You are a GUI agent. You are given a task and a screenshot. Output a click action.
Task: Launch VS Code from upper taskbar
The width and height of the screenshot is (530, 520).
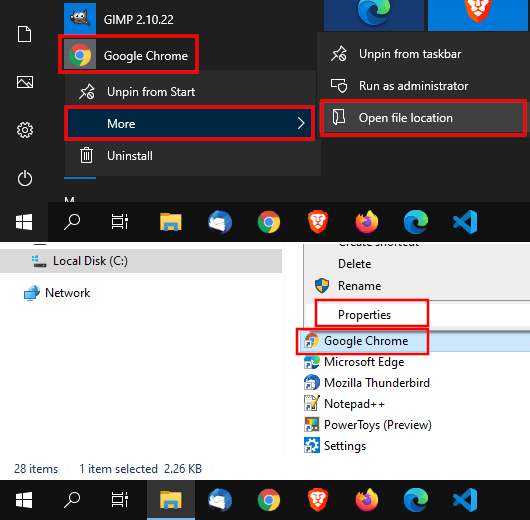point(465,222)
